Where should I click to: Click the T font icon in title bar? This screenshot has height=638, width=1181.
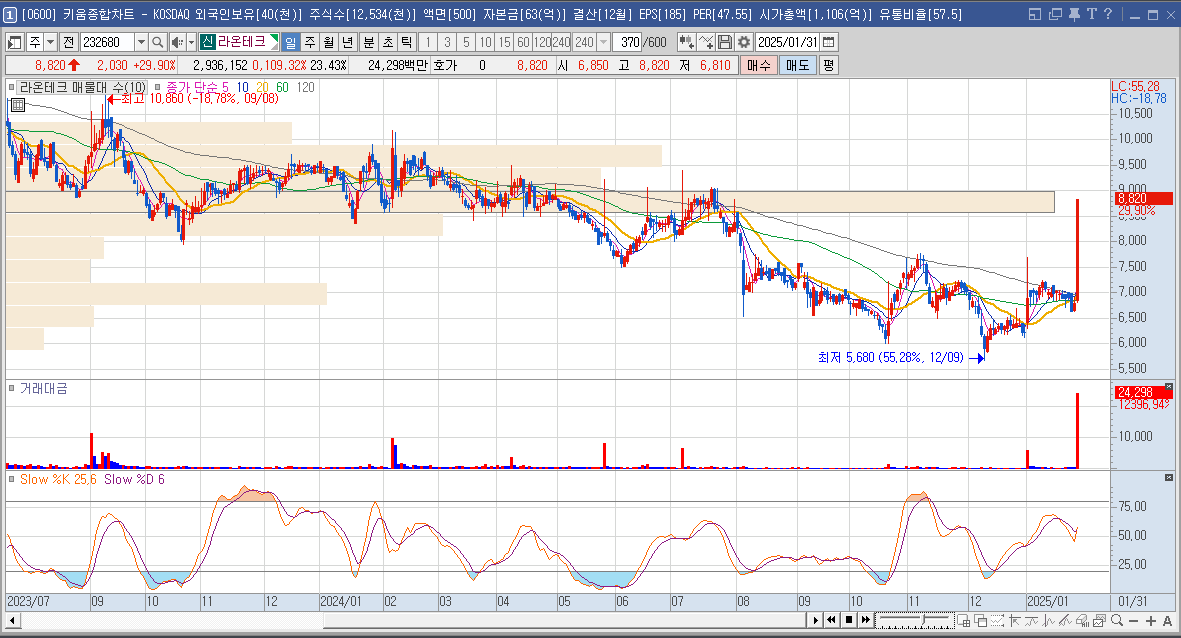(1091, 14)
